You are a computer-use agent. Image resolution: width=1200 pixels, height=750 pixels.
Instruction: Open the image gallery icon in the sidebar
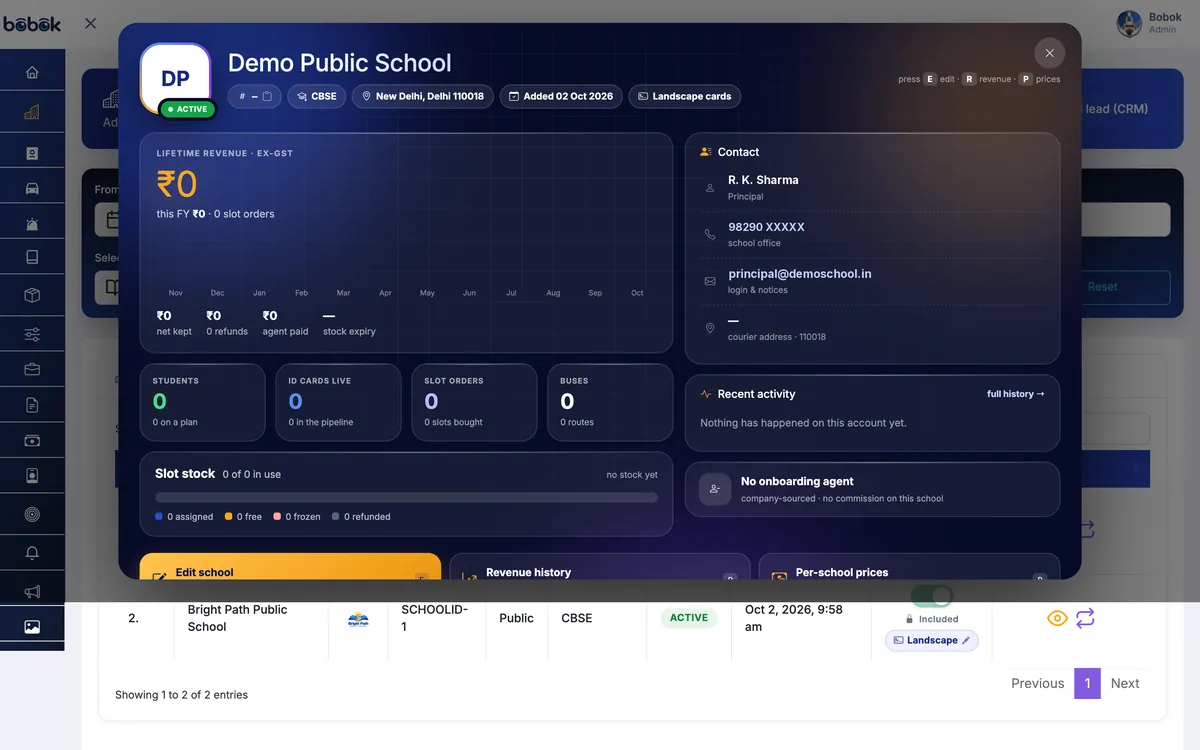point(32,627)
